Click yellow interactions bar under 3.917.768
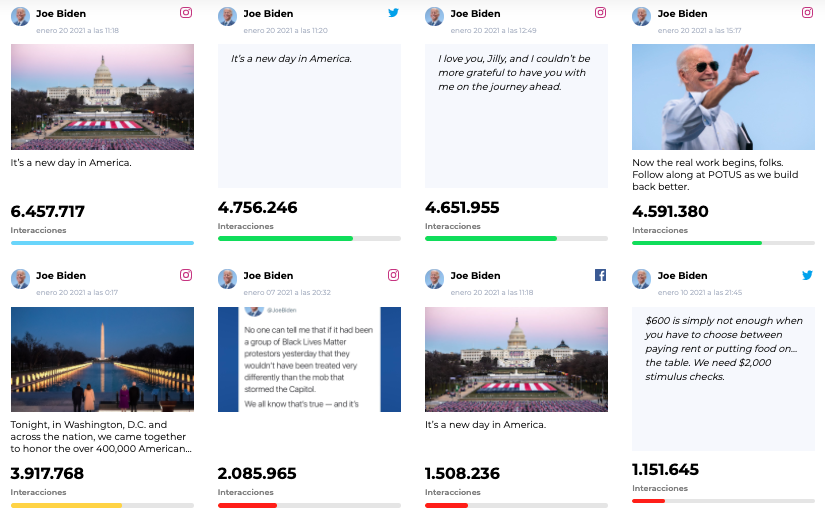The image size is (825, 516). pyautogui.click(x=66, y=505)
